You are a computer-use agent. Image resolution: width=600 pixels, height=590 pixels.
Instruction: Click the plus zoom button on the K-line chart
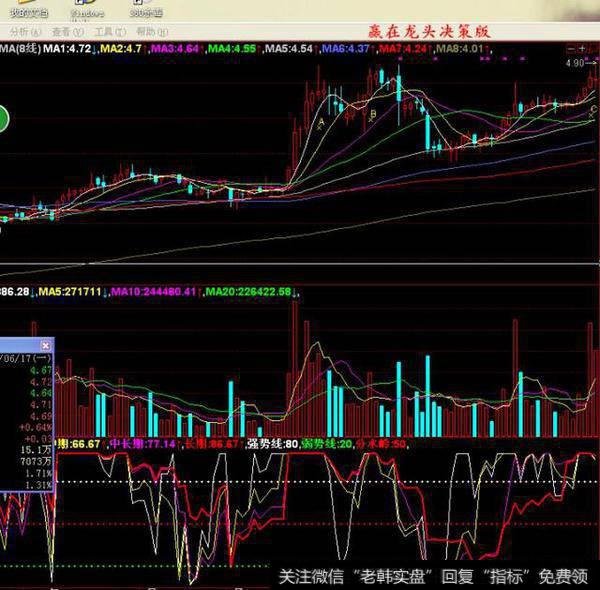(582, 49)
